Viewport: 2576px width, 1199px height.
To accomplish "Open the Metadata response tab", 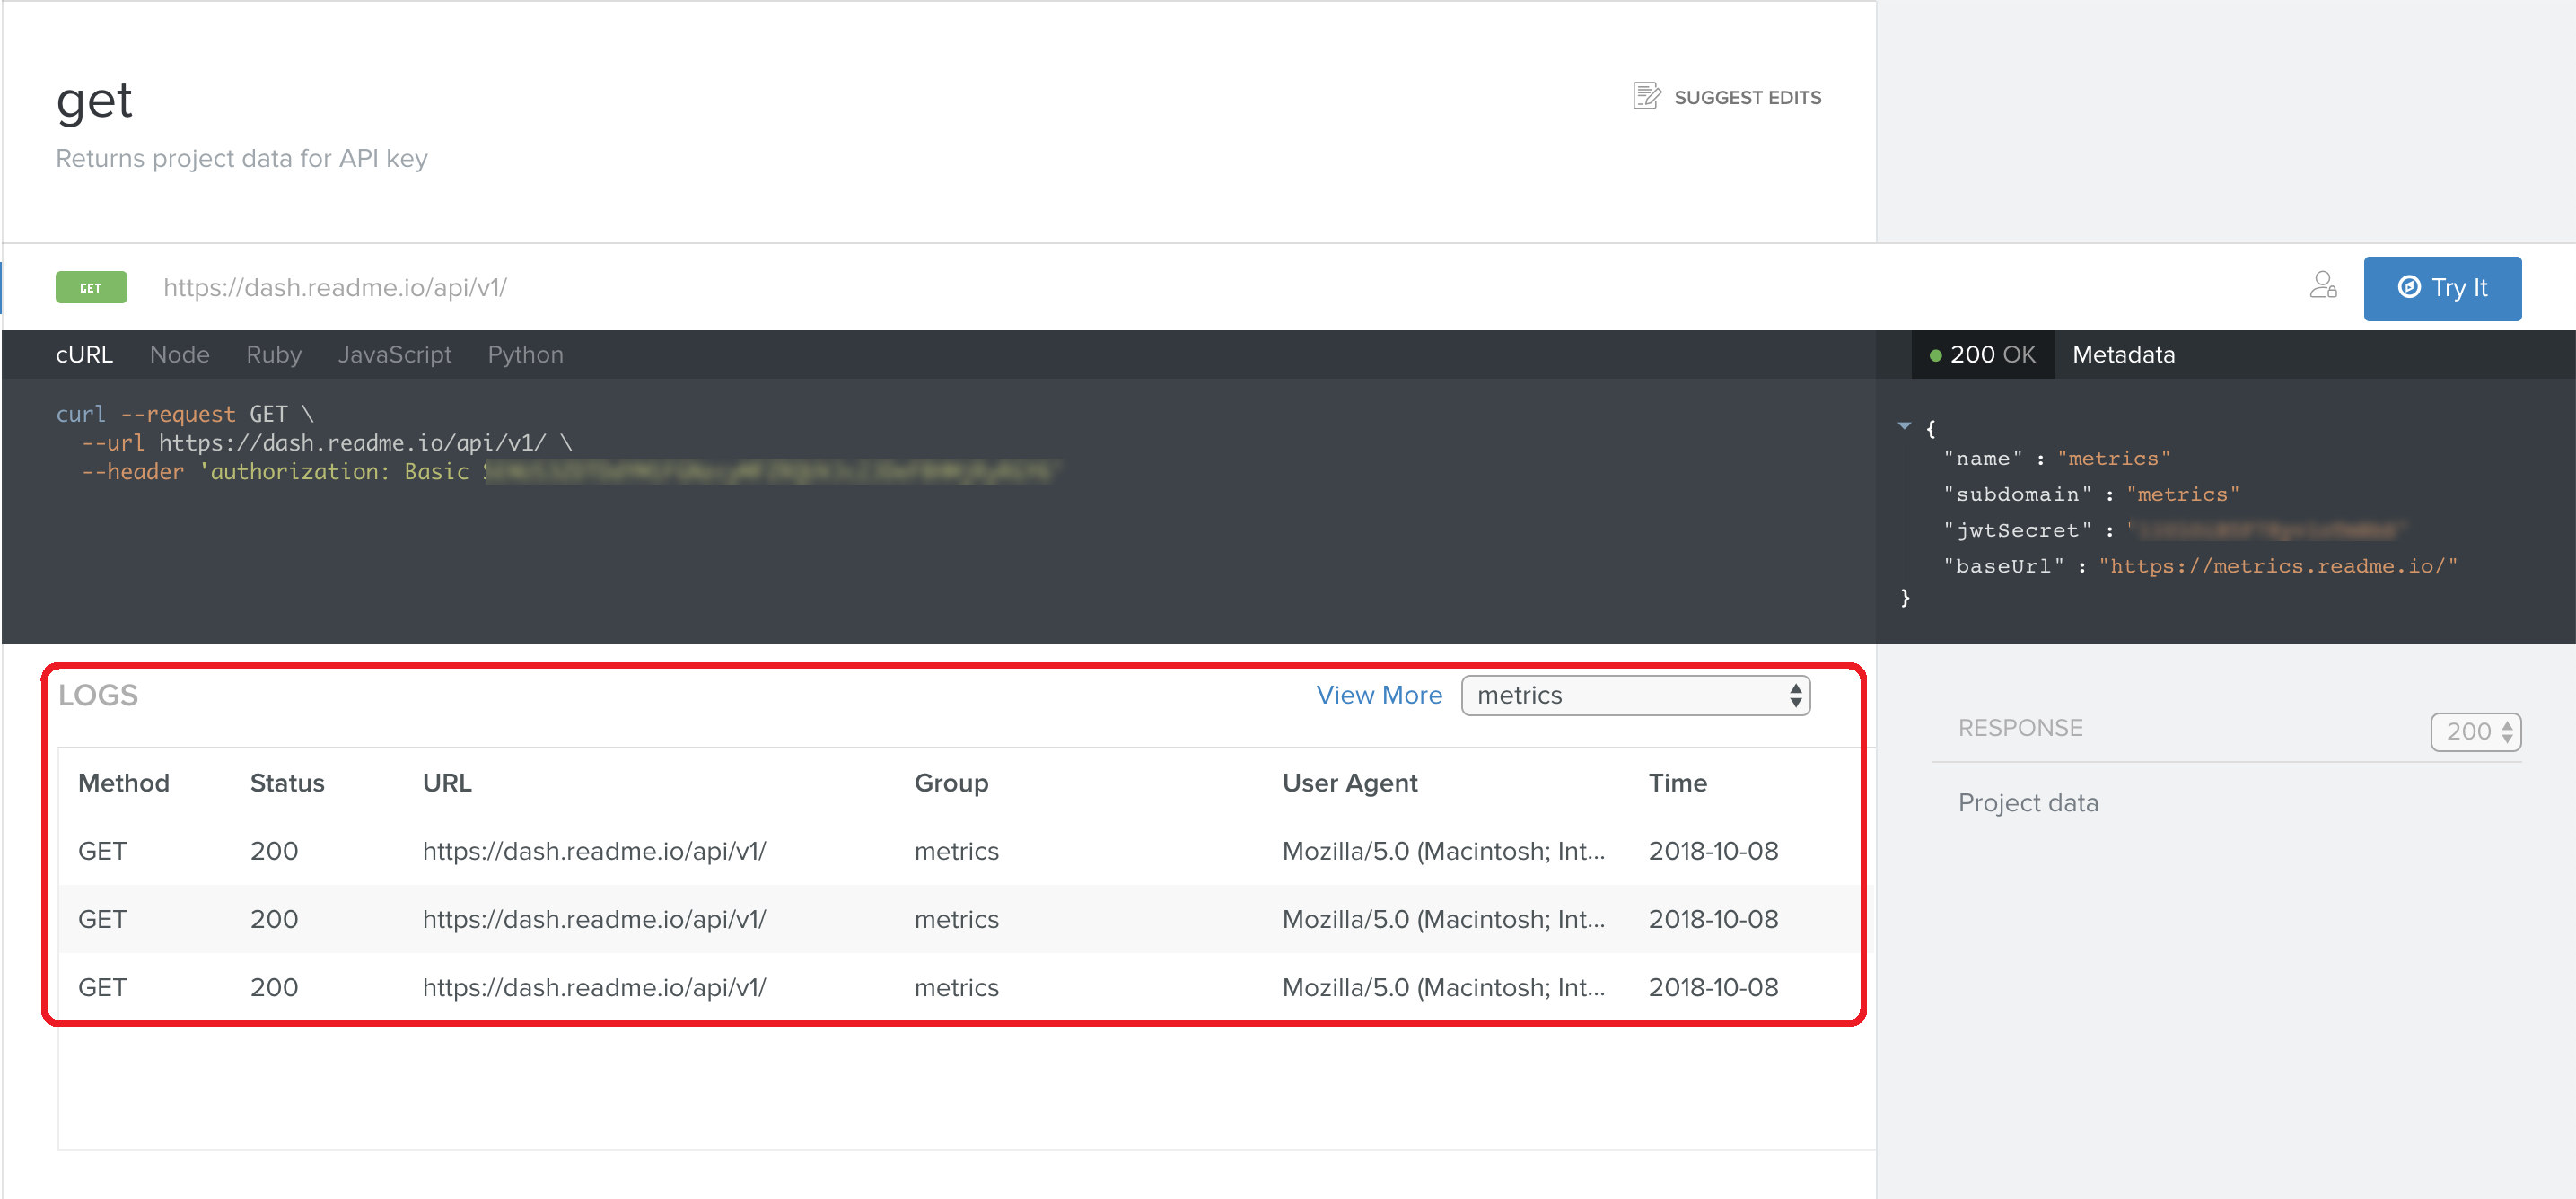I will (2123, 355).
